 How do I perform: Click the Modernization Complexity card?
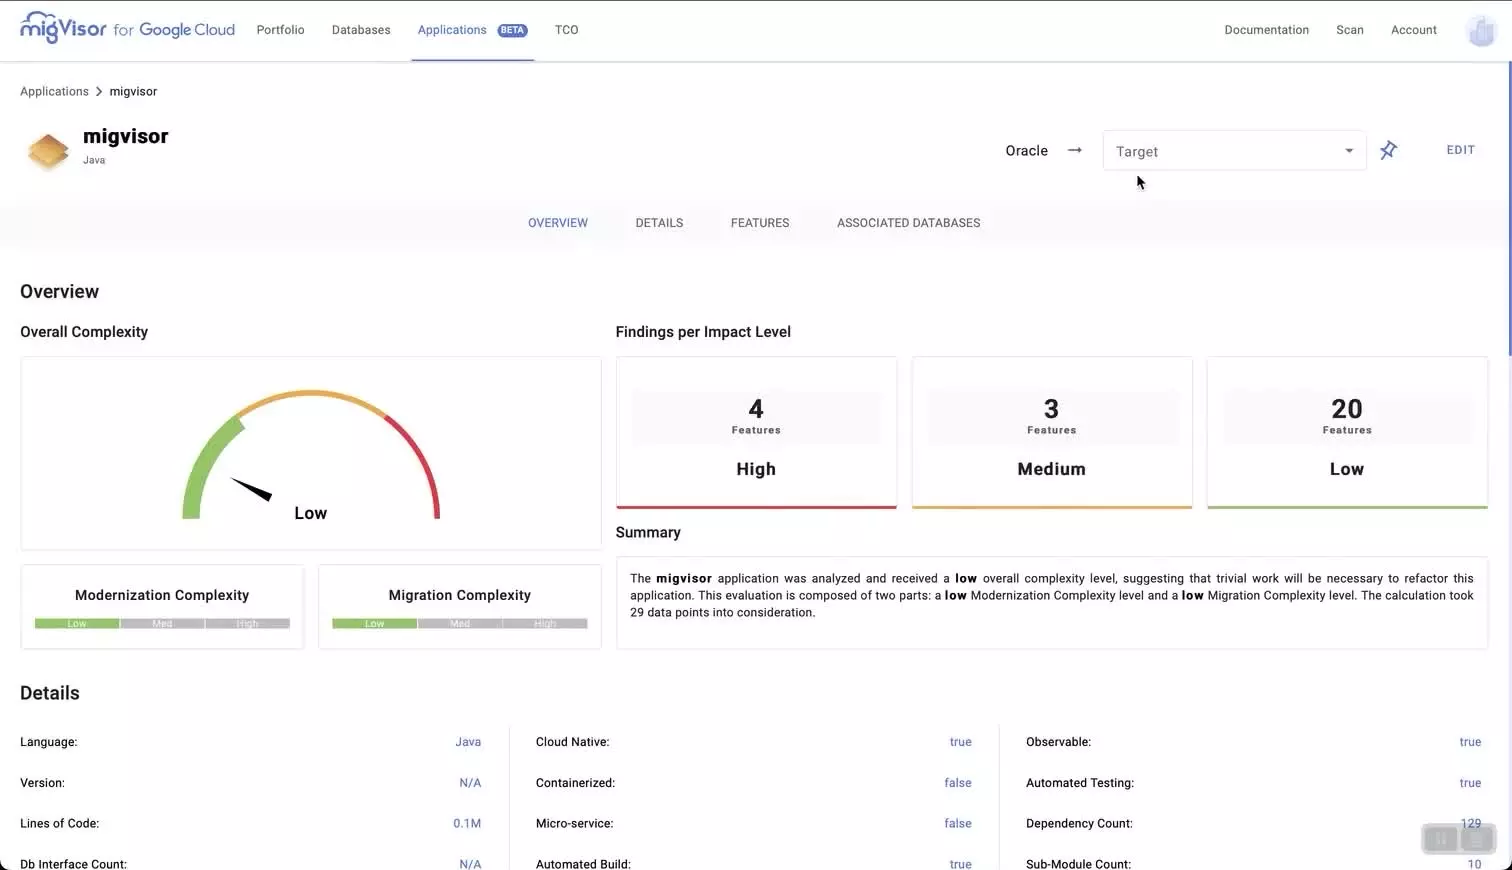[162, 607]
